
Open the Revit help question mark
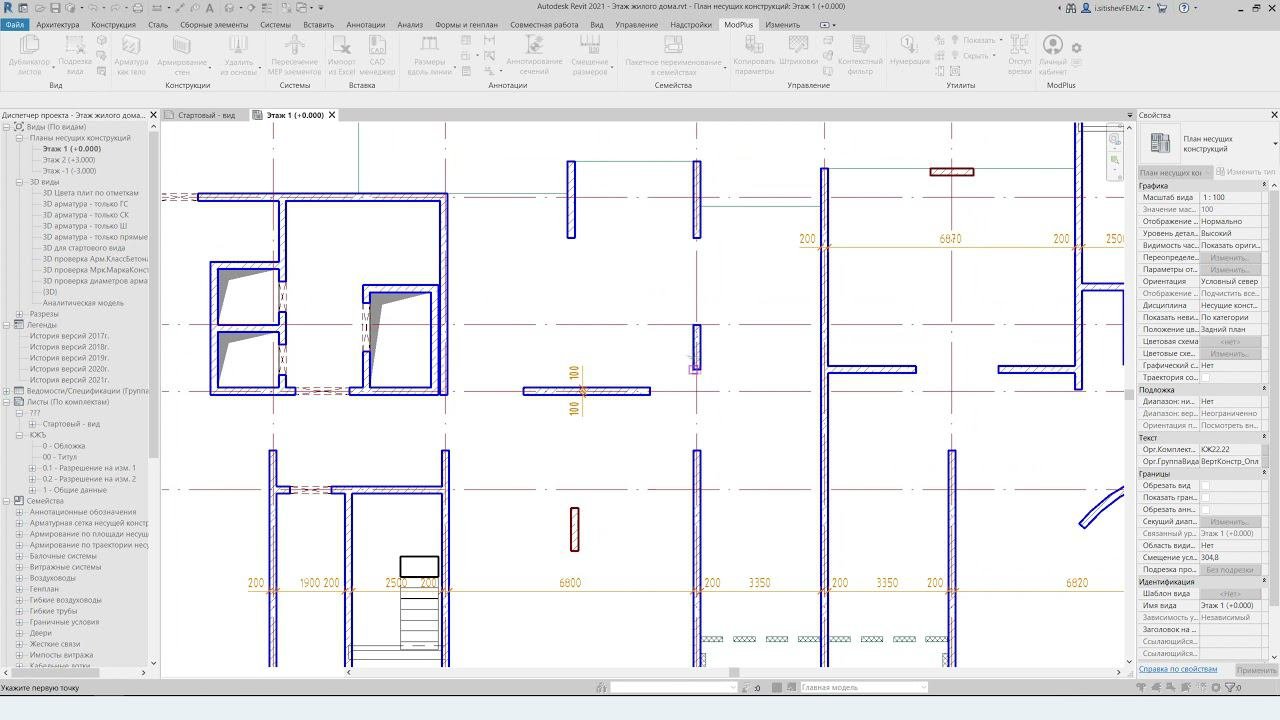pos(1186,8)
